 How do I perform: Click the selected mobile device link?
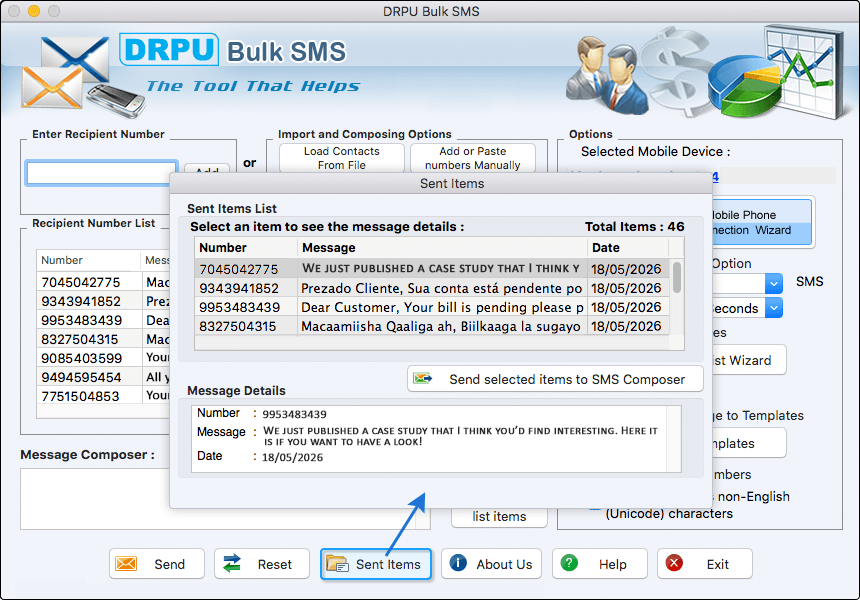coord(715,177)
